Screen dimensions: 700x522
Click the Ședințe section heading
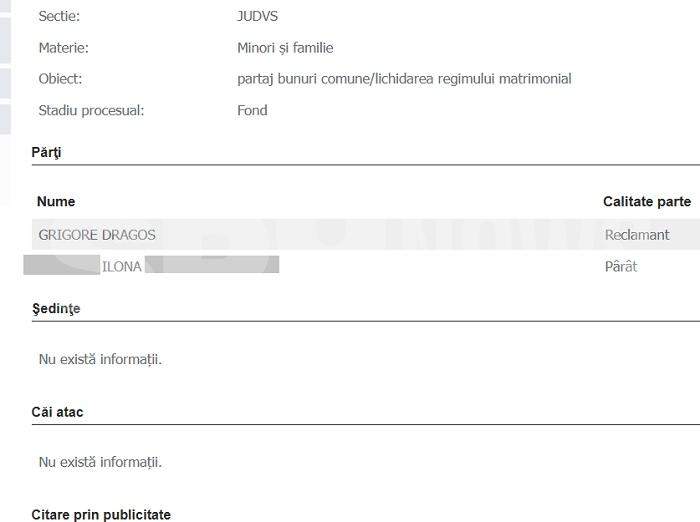click(56, 309)
